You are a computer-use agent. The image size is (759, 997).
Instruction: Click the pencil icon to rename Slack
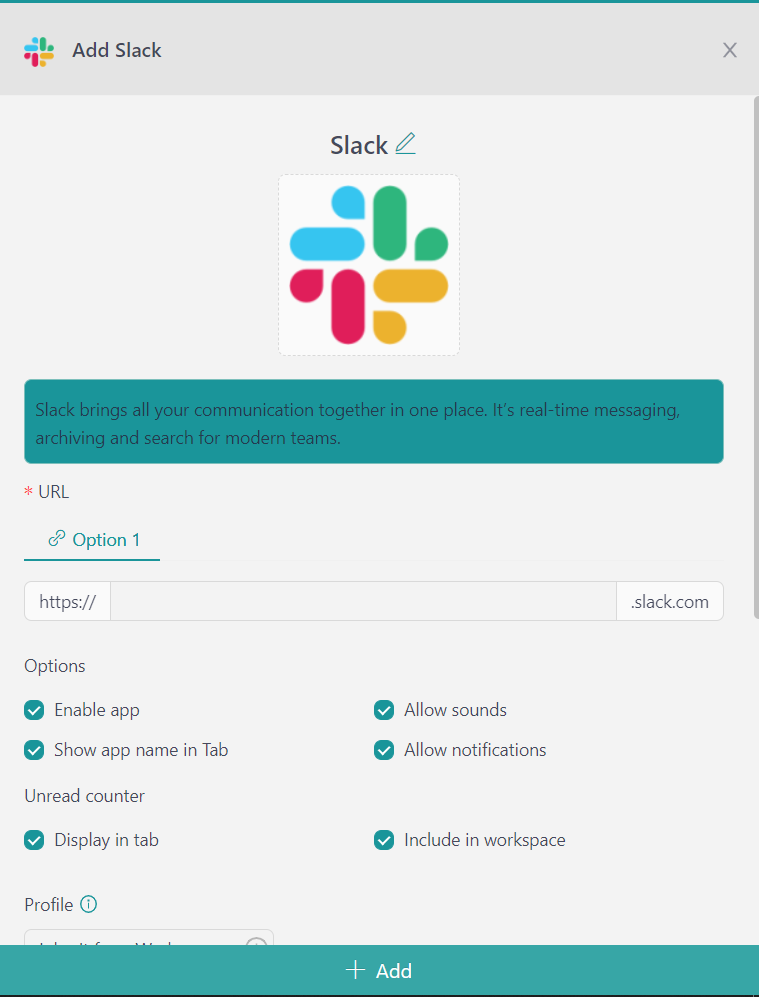(x=405, y=144)
